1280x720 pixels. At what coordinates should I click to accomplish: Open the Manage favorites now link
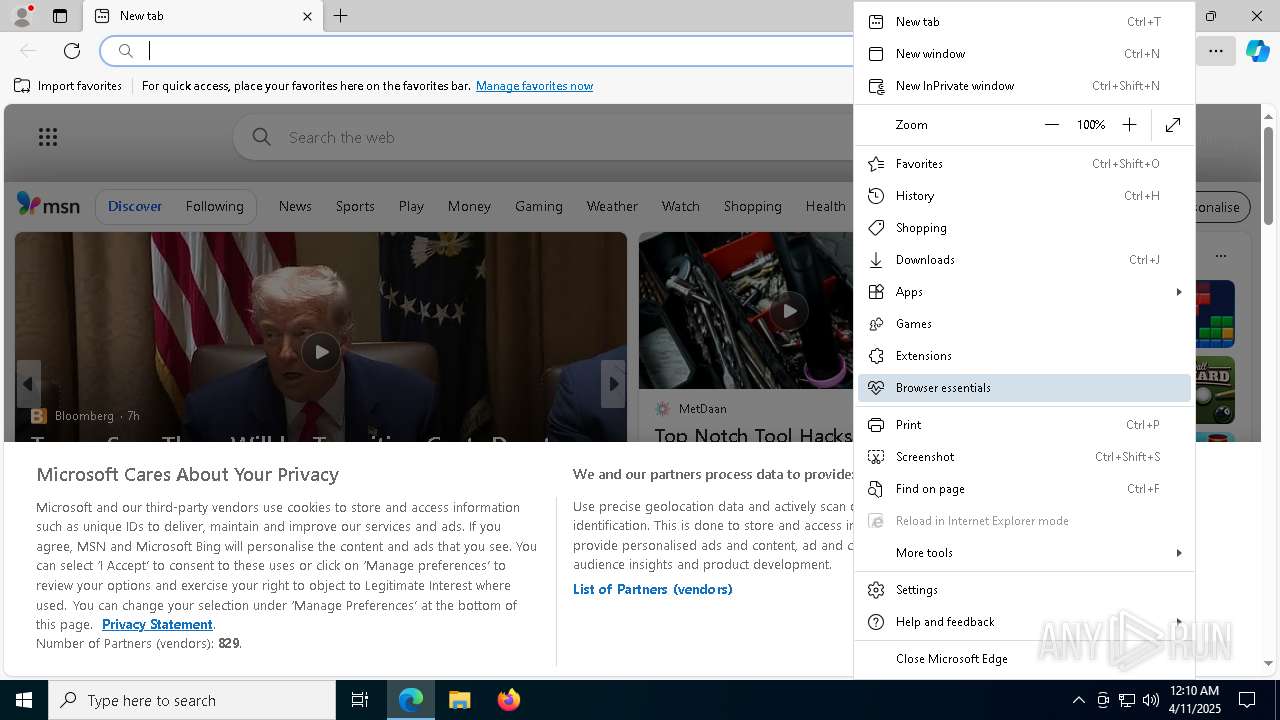point(534,86)
